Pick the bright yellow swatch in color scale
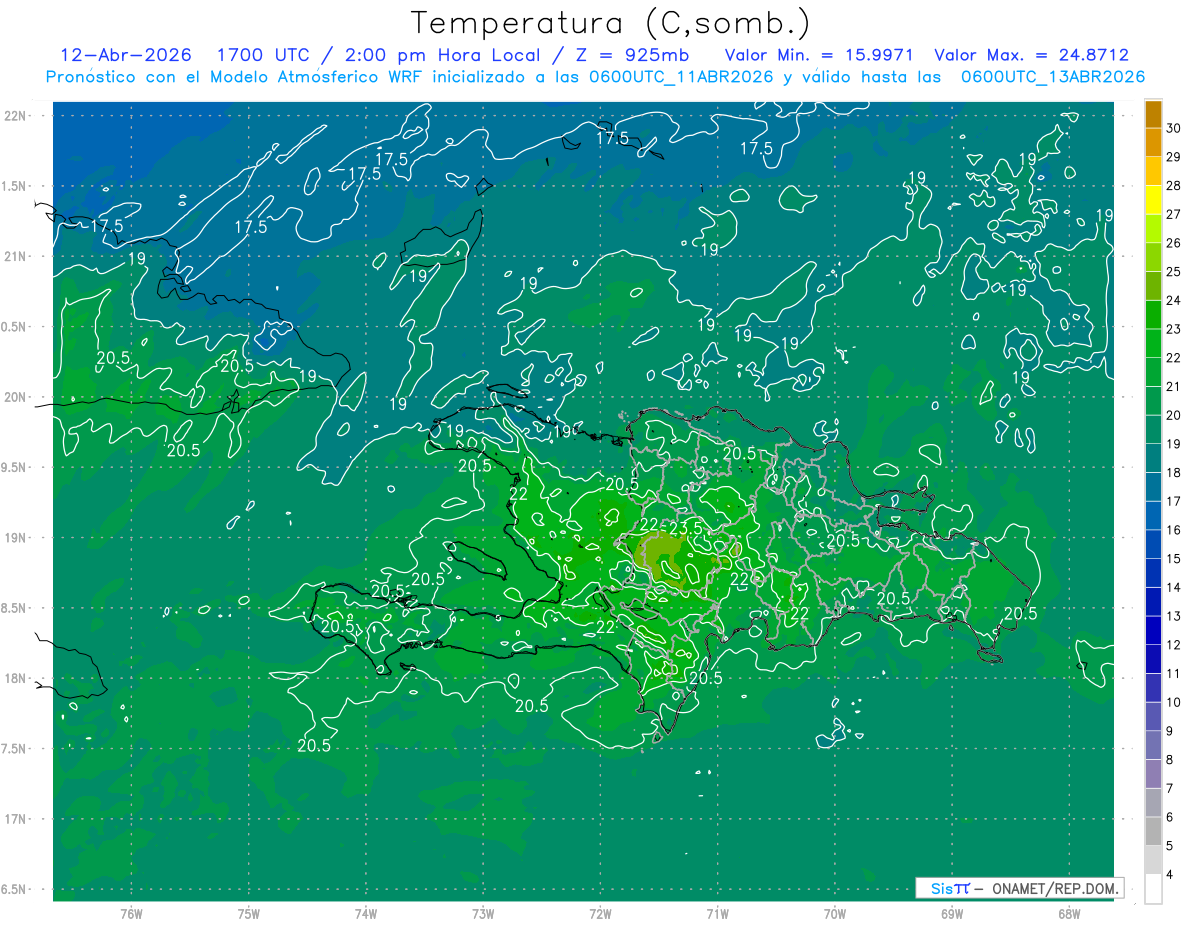Image resolution: width=1200 pixels, height=927 pixels. (x=1153, y=199)
